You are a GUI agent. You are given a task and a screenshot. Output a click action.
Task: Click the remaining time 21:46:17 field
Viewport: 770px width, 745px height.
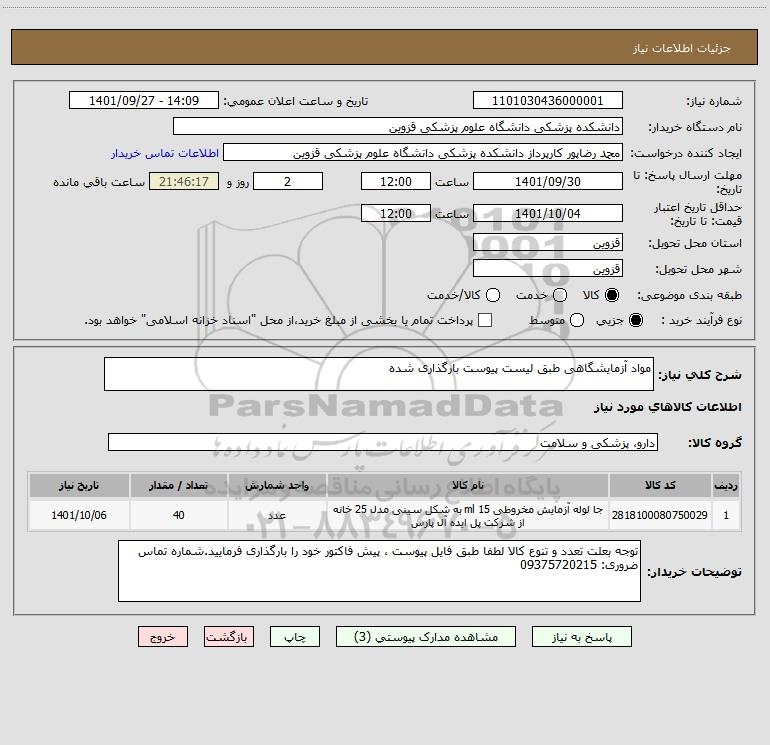click(x=184, y=182)
